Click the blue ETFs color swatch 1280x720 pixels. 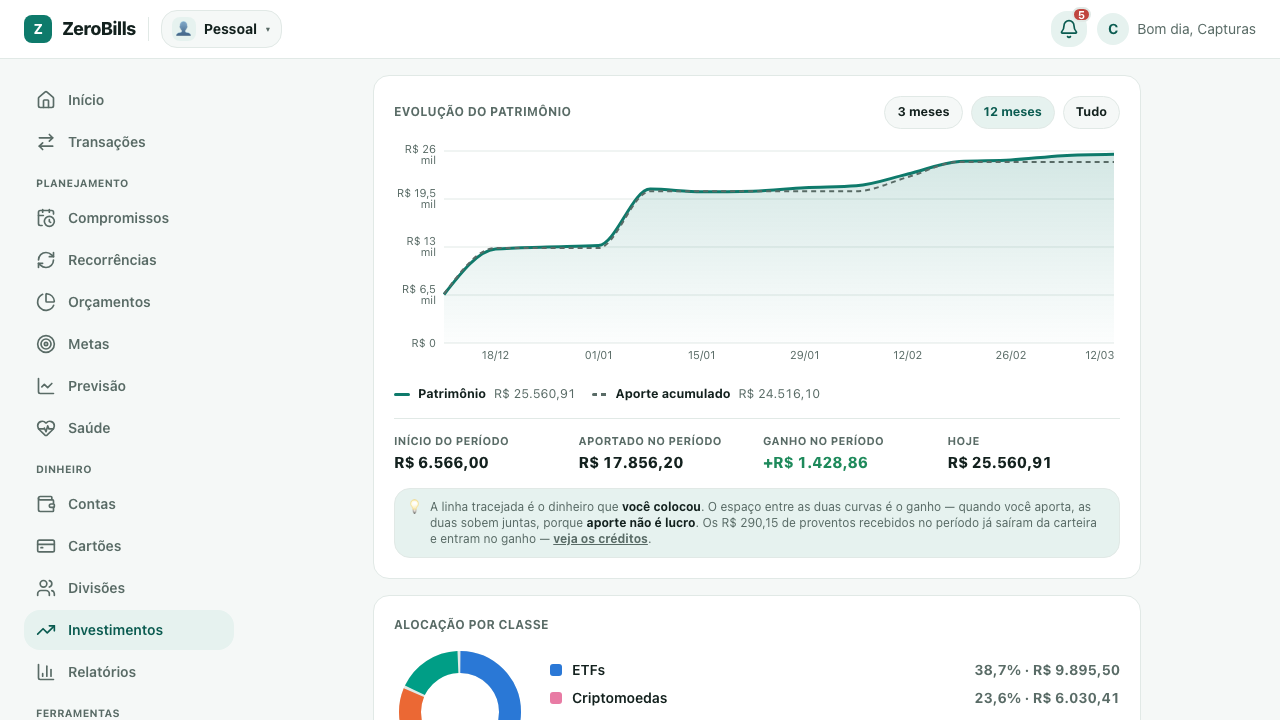tap(556, 670)
